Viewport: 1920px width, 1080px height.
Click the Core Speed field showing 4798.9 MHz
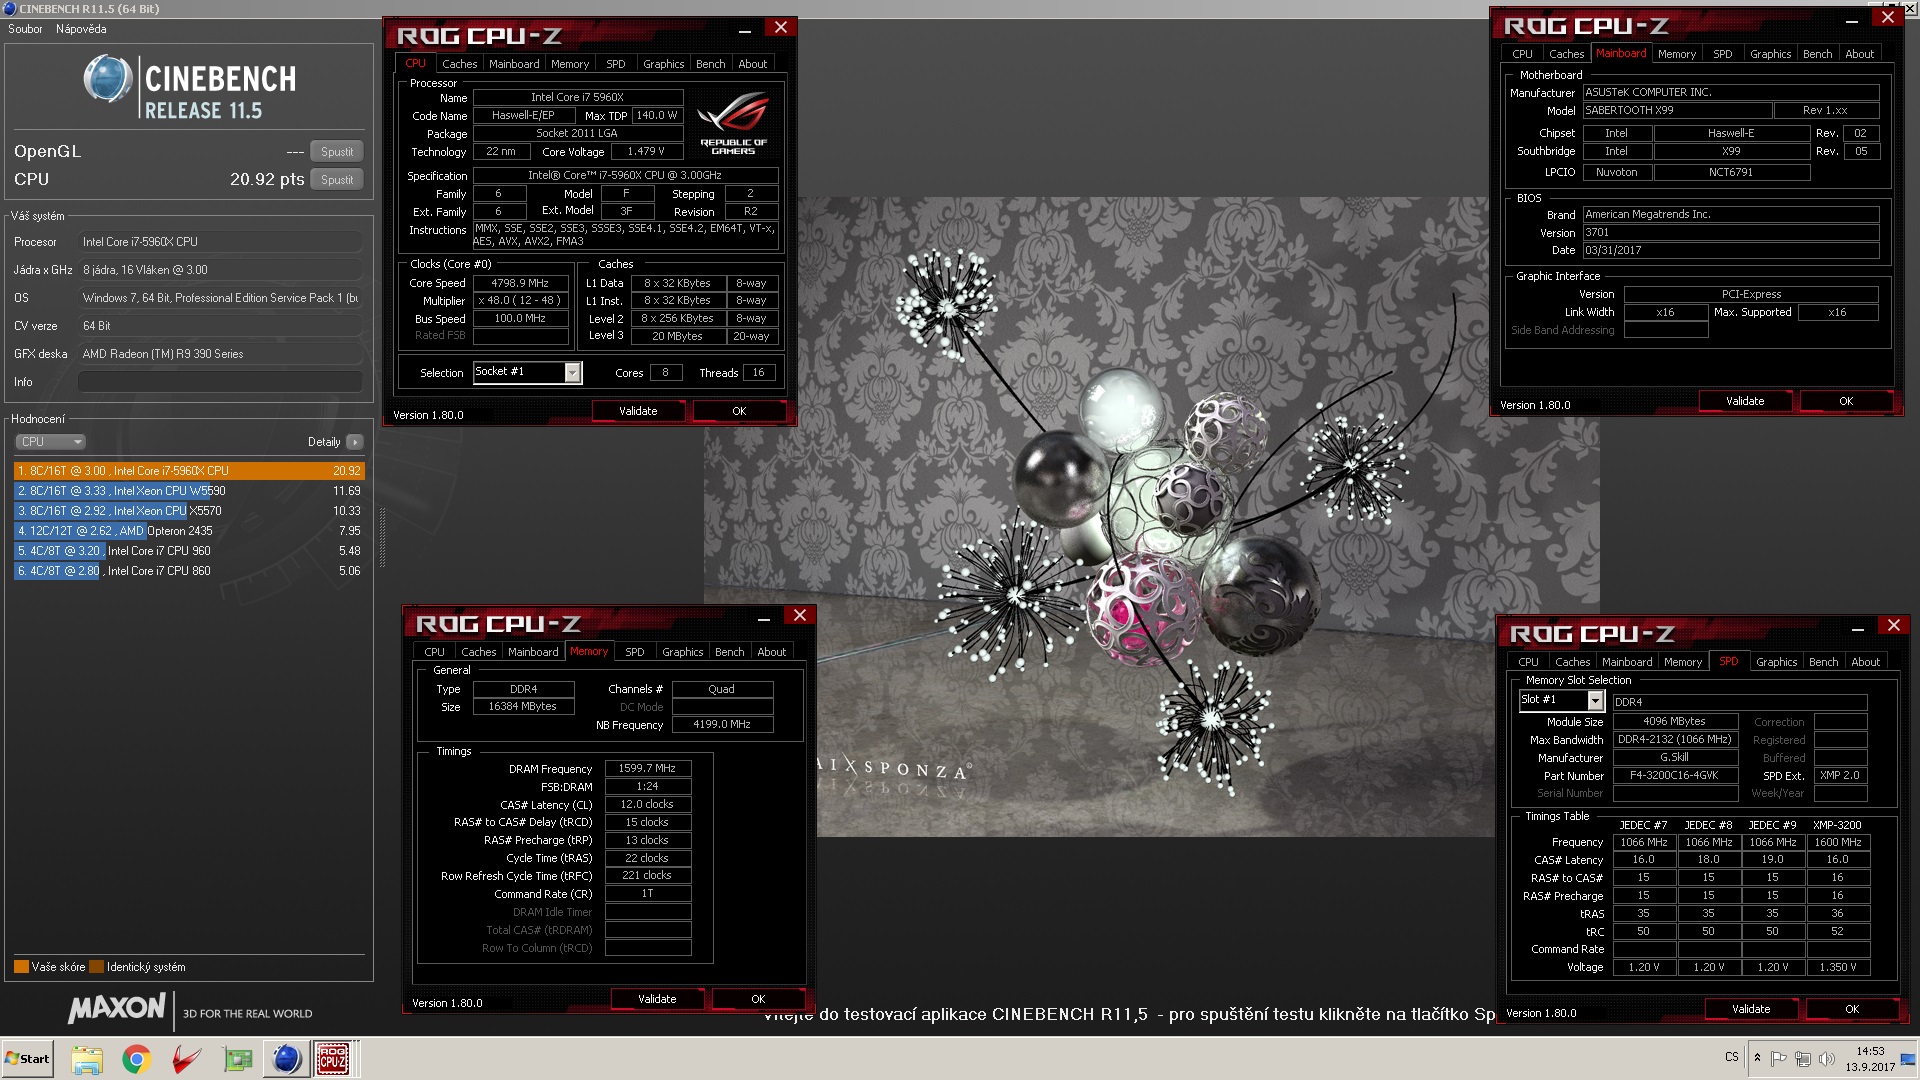click(520, 284)
